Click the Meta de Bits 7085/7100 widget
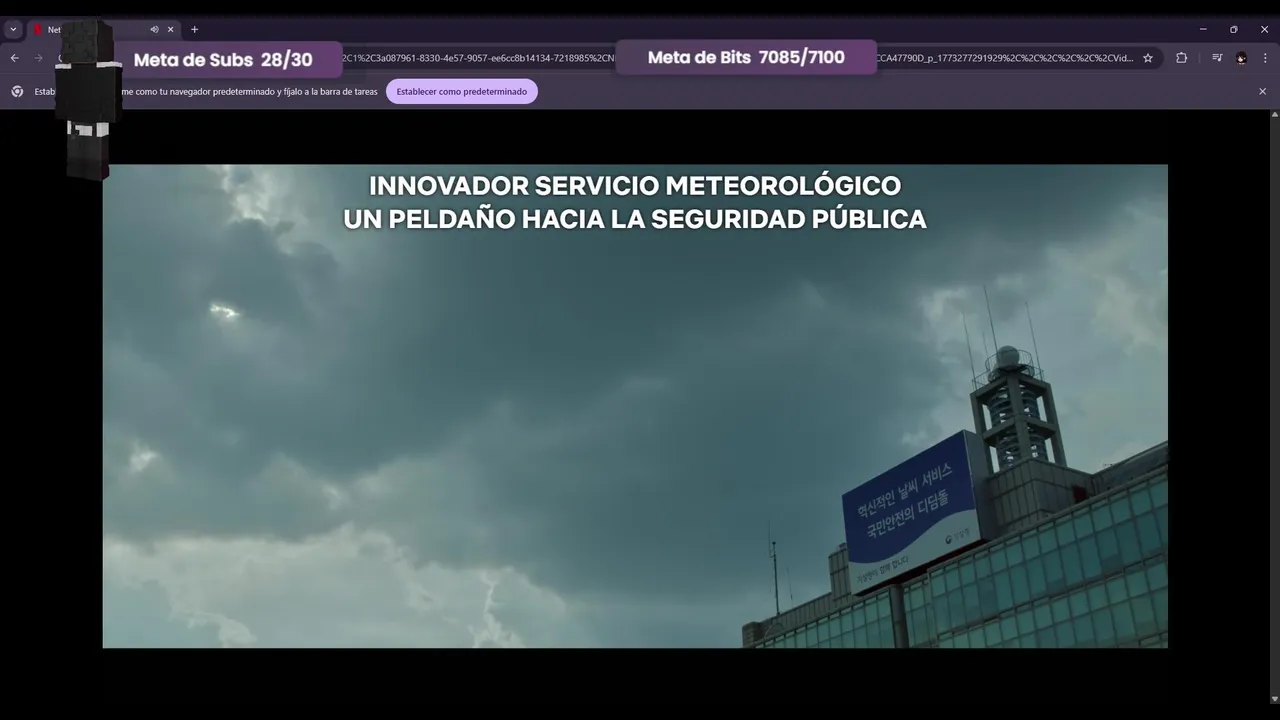Viewport: 1280px width, 720px height. point(746,57)
